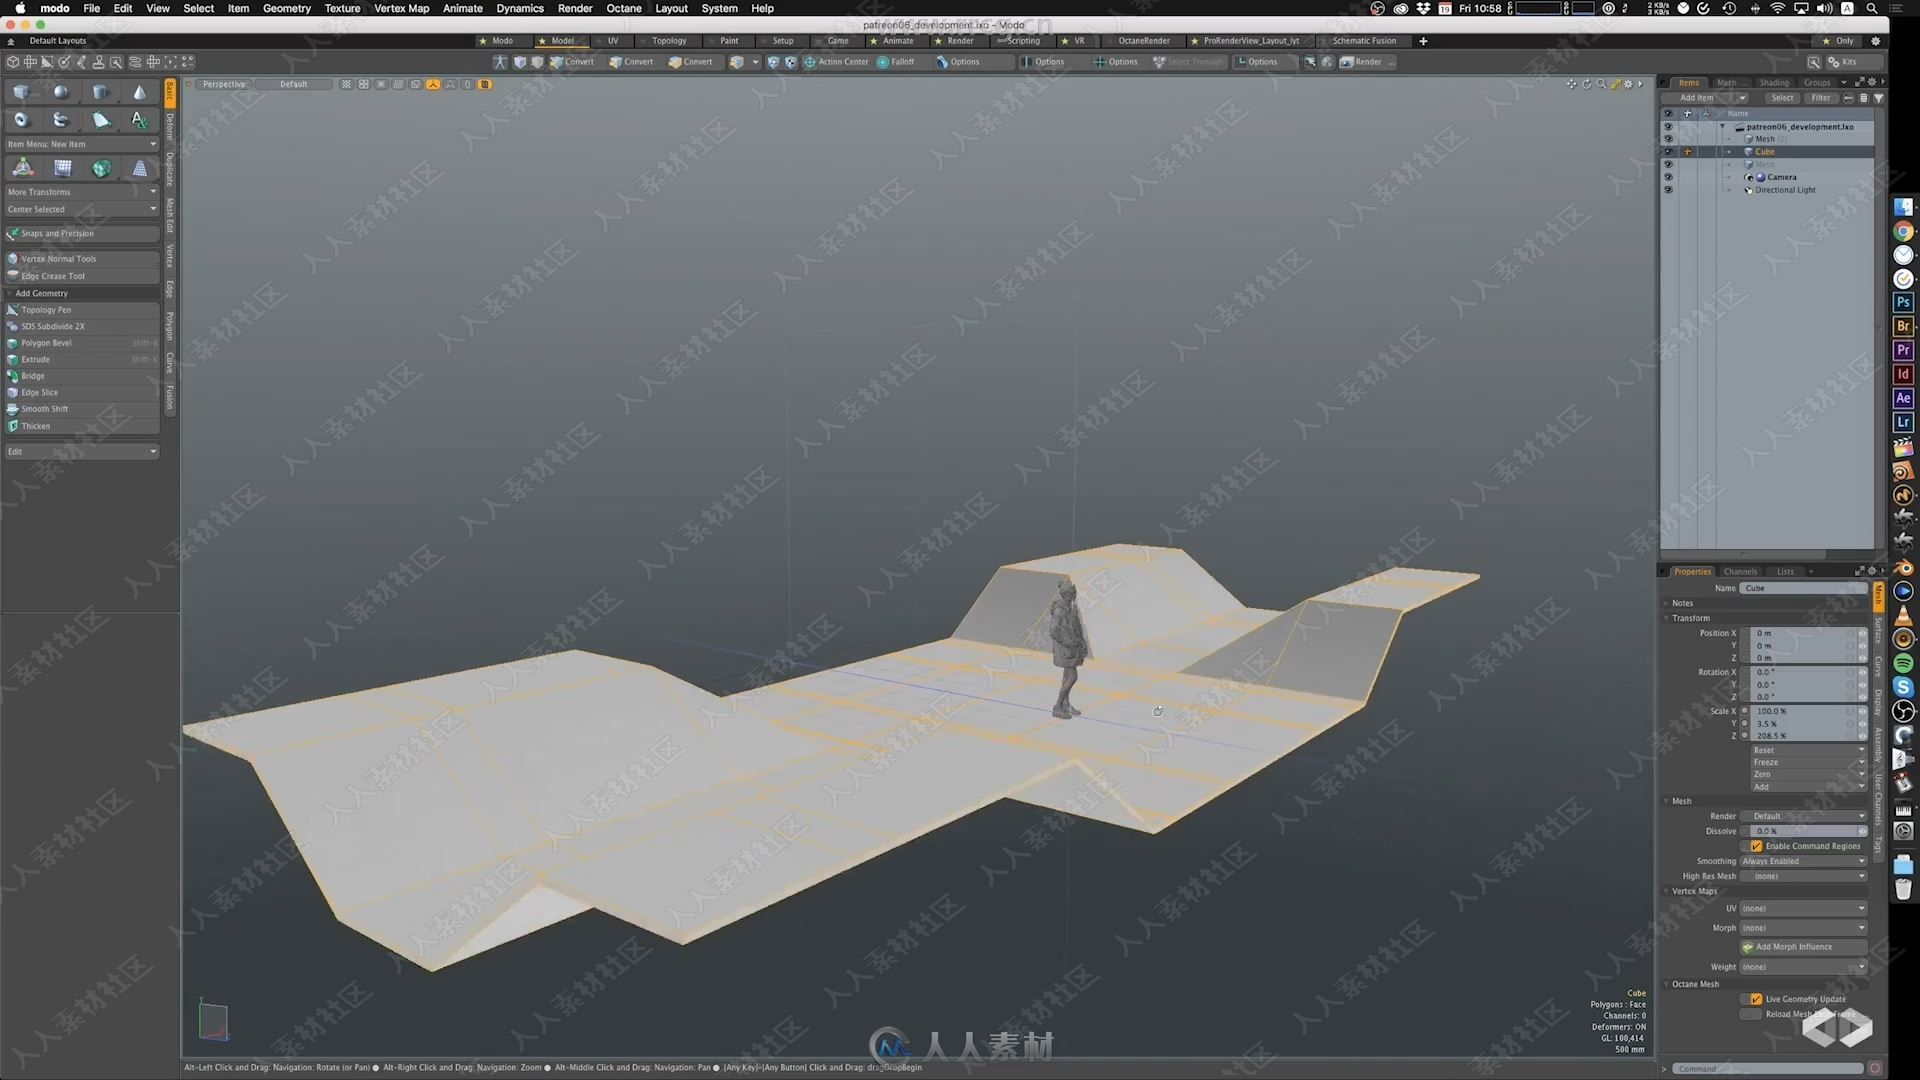Select the Polygon Bevel tool

click(x=46, y=343)
